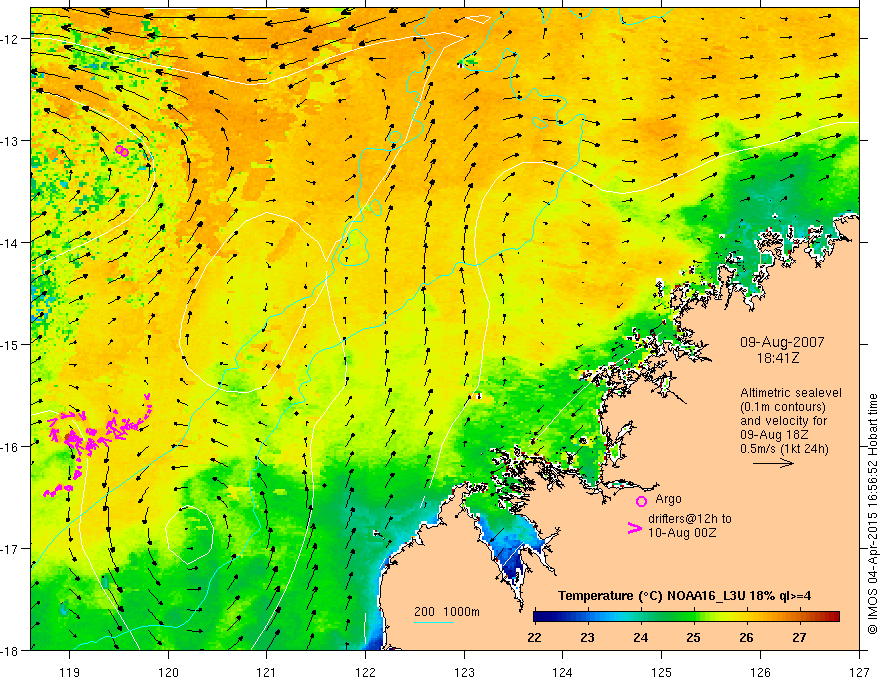Viewport: 880px width, 680px height.
Task: Click the latitude axis label -14
Action: (x=10, y=243)
